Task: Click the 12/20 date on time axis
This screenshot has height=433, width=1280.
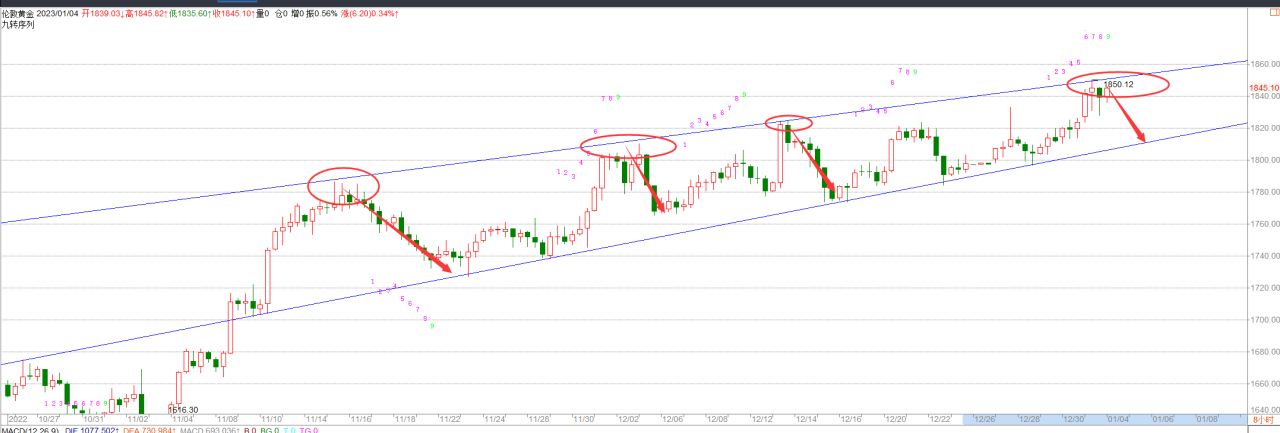Action: 896,419
